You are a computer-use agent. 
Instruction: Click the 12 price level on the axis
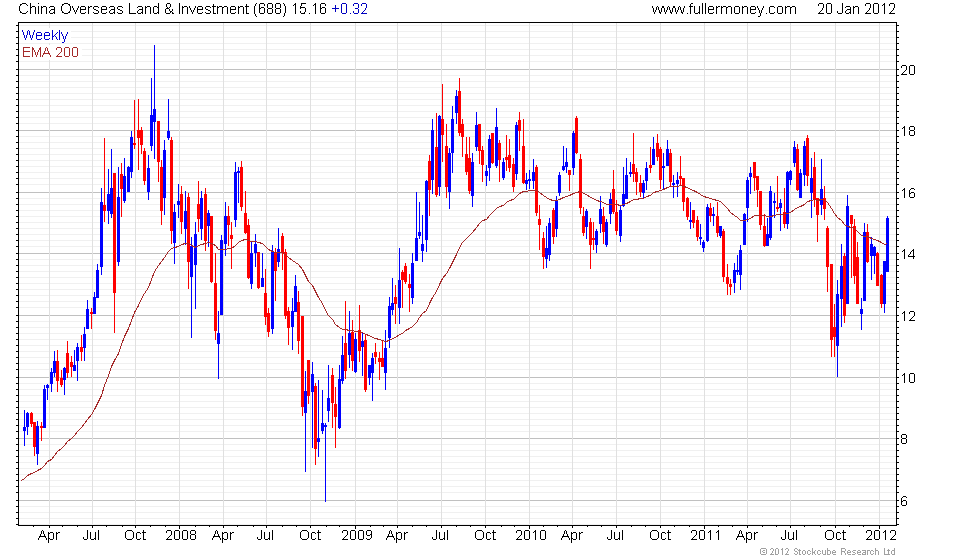click(x=908, y=316)
